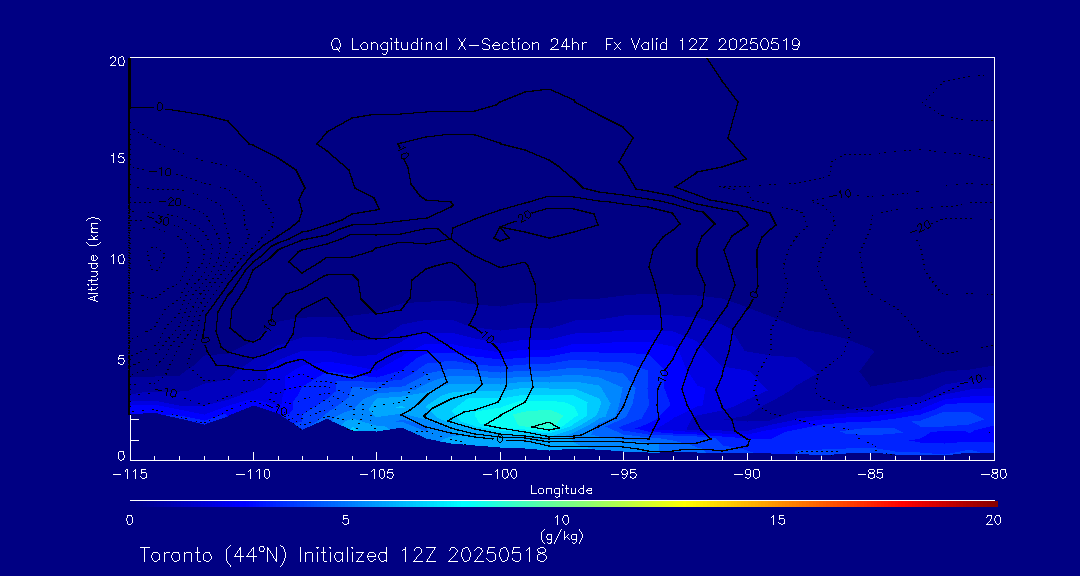The image size is (1080, 576).
Task: Select the -90 longitude tick label
Action: point(747,474)
